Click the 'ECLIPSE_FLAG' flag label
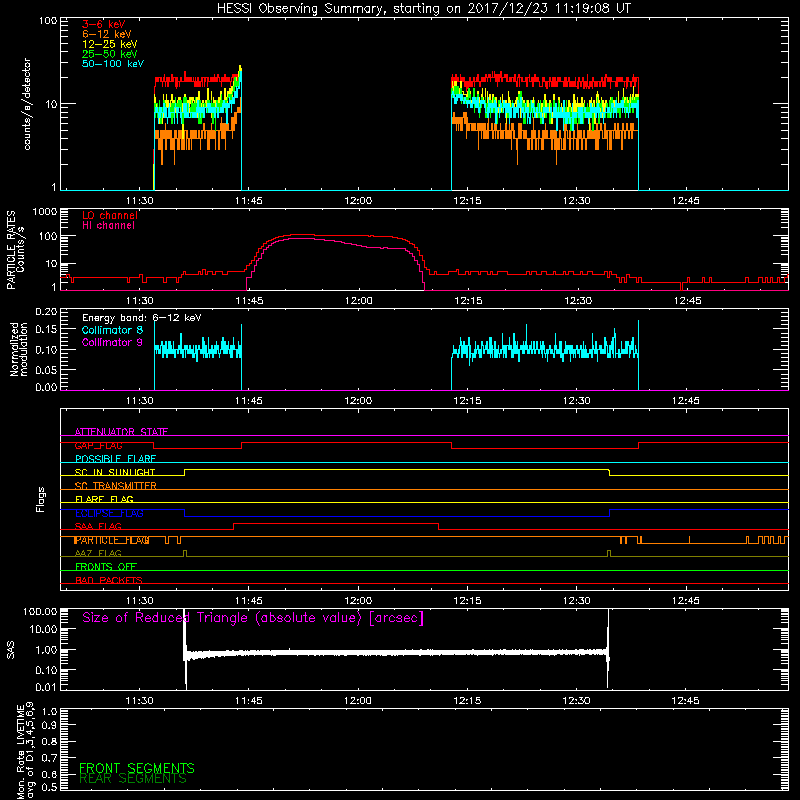The height and width of the screenshot is (800, 800). [109, 513]
